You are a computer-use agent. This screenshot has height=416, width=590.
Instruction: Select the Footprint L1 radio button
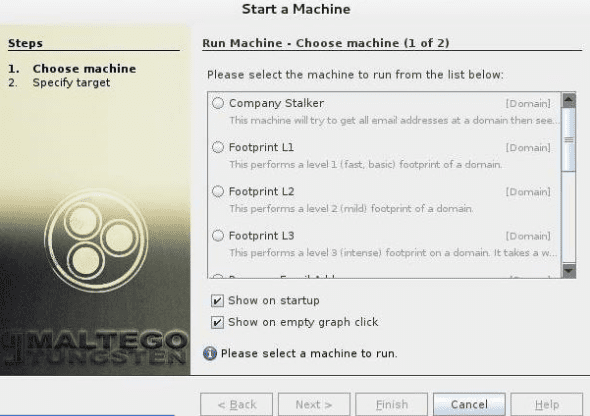(218, 147)
